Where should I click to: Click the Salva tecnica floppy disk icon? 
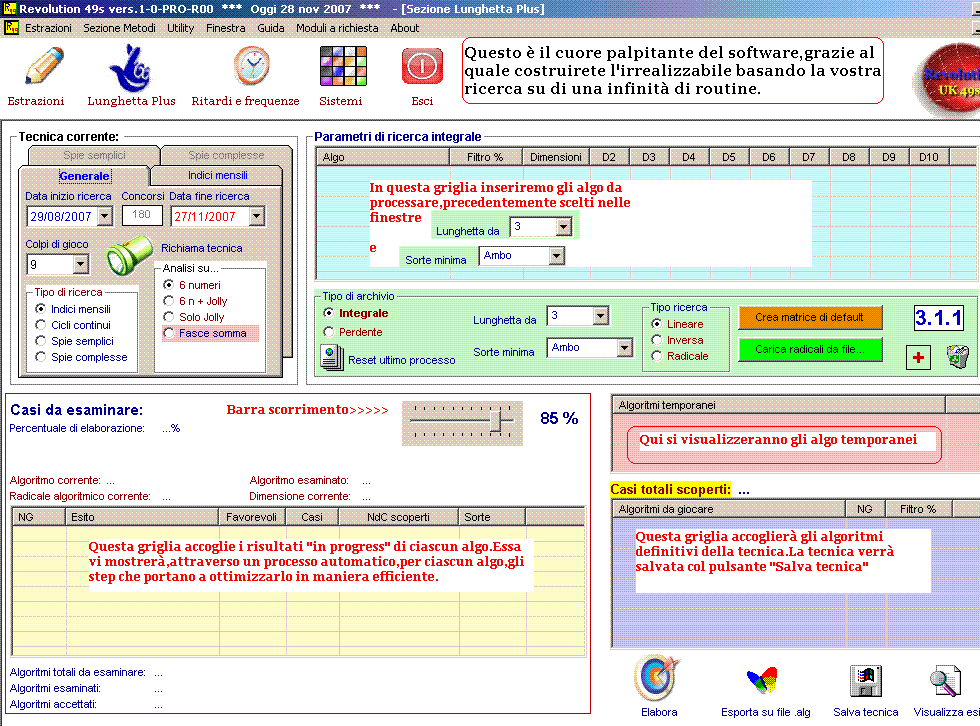click(866, 681)
